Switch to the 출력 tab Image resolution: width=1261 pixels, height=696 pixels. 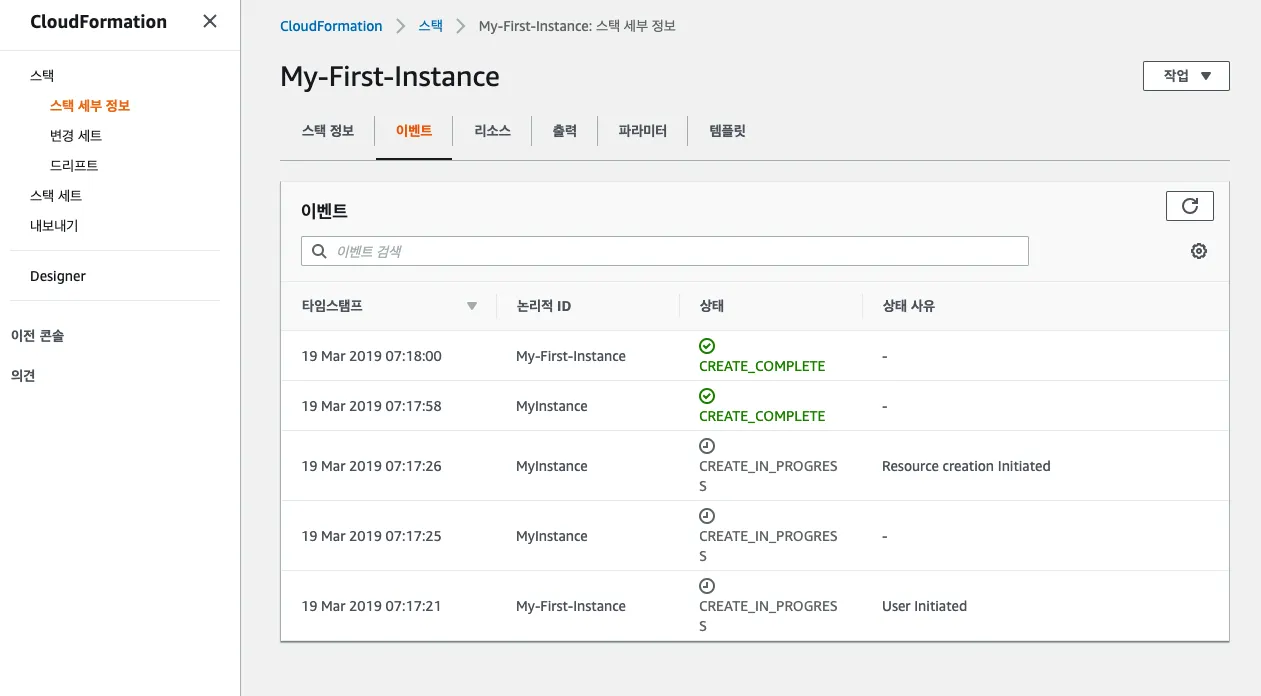(x=565, y=130)
